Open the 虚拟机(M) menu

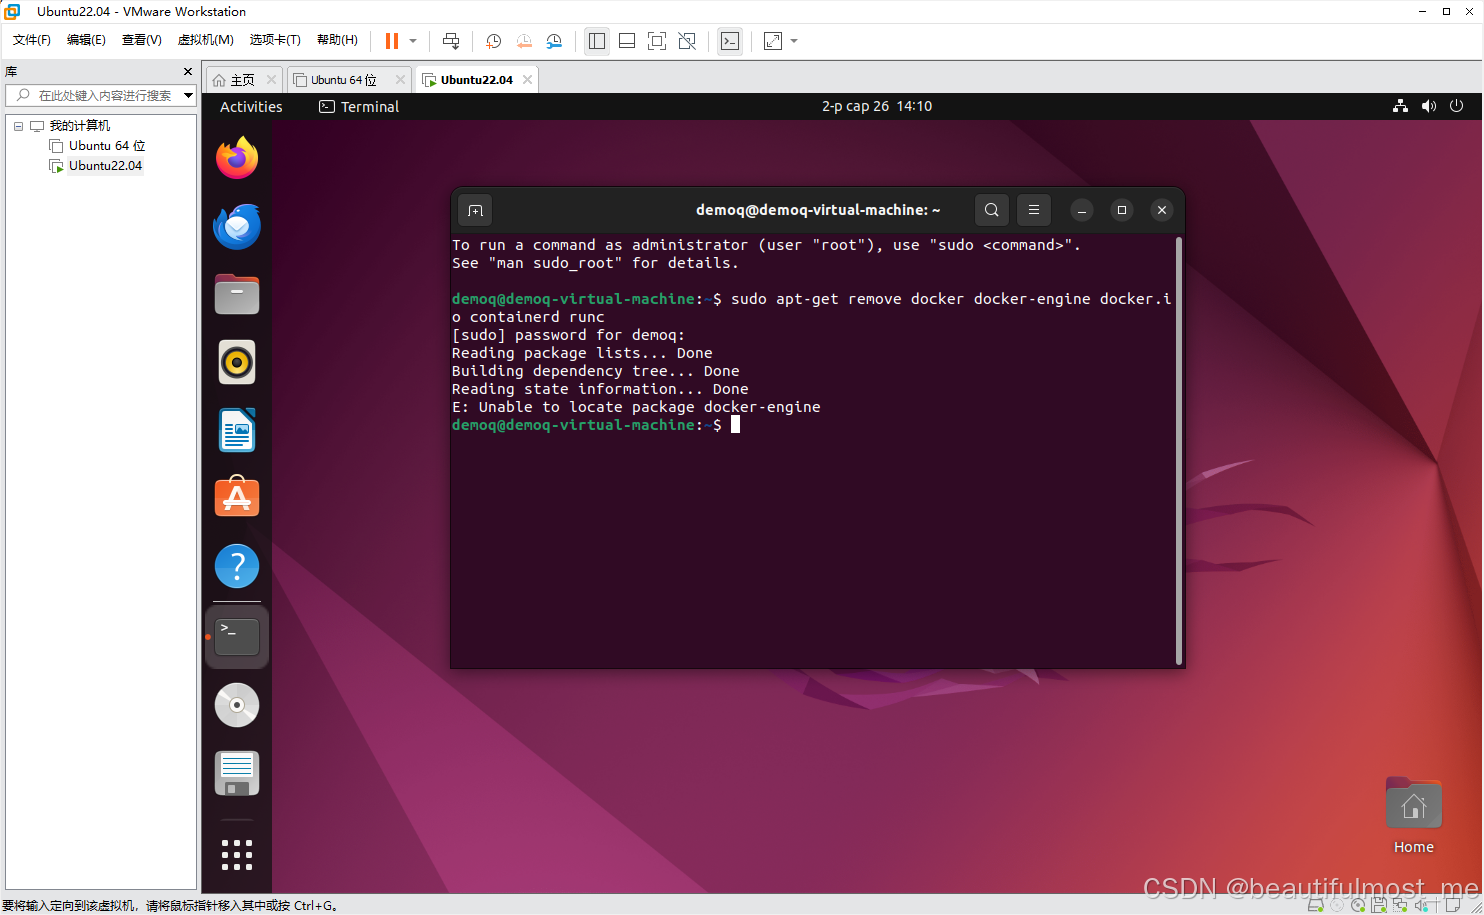click(205, 40)
